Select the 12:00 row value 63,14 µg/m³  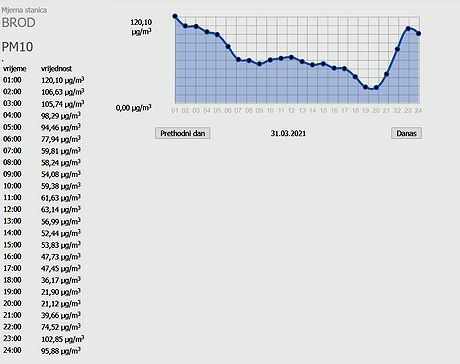(61, 210)
